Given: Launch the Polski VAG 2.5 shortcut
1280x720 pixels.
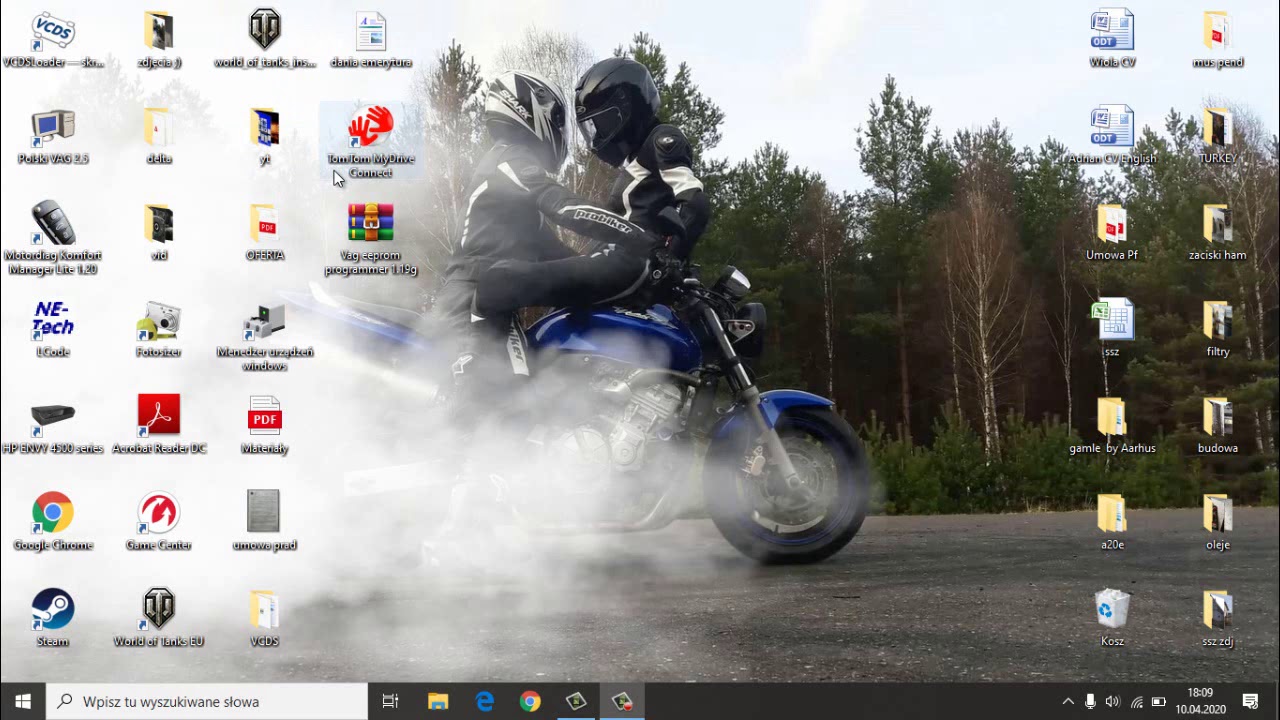Looking at the screenshot, I should tap(53, 136).
